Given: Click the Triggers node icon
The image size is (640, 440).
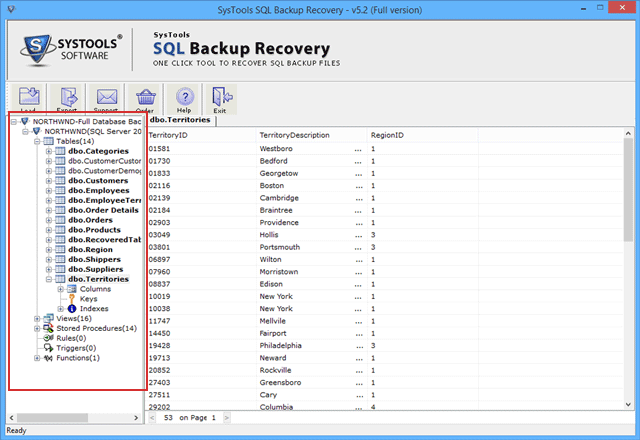Looking at the screenshot, I should pyautogui.click(x=49, y=348).
